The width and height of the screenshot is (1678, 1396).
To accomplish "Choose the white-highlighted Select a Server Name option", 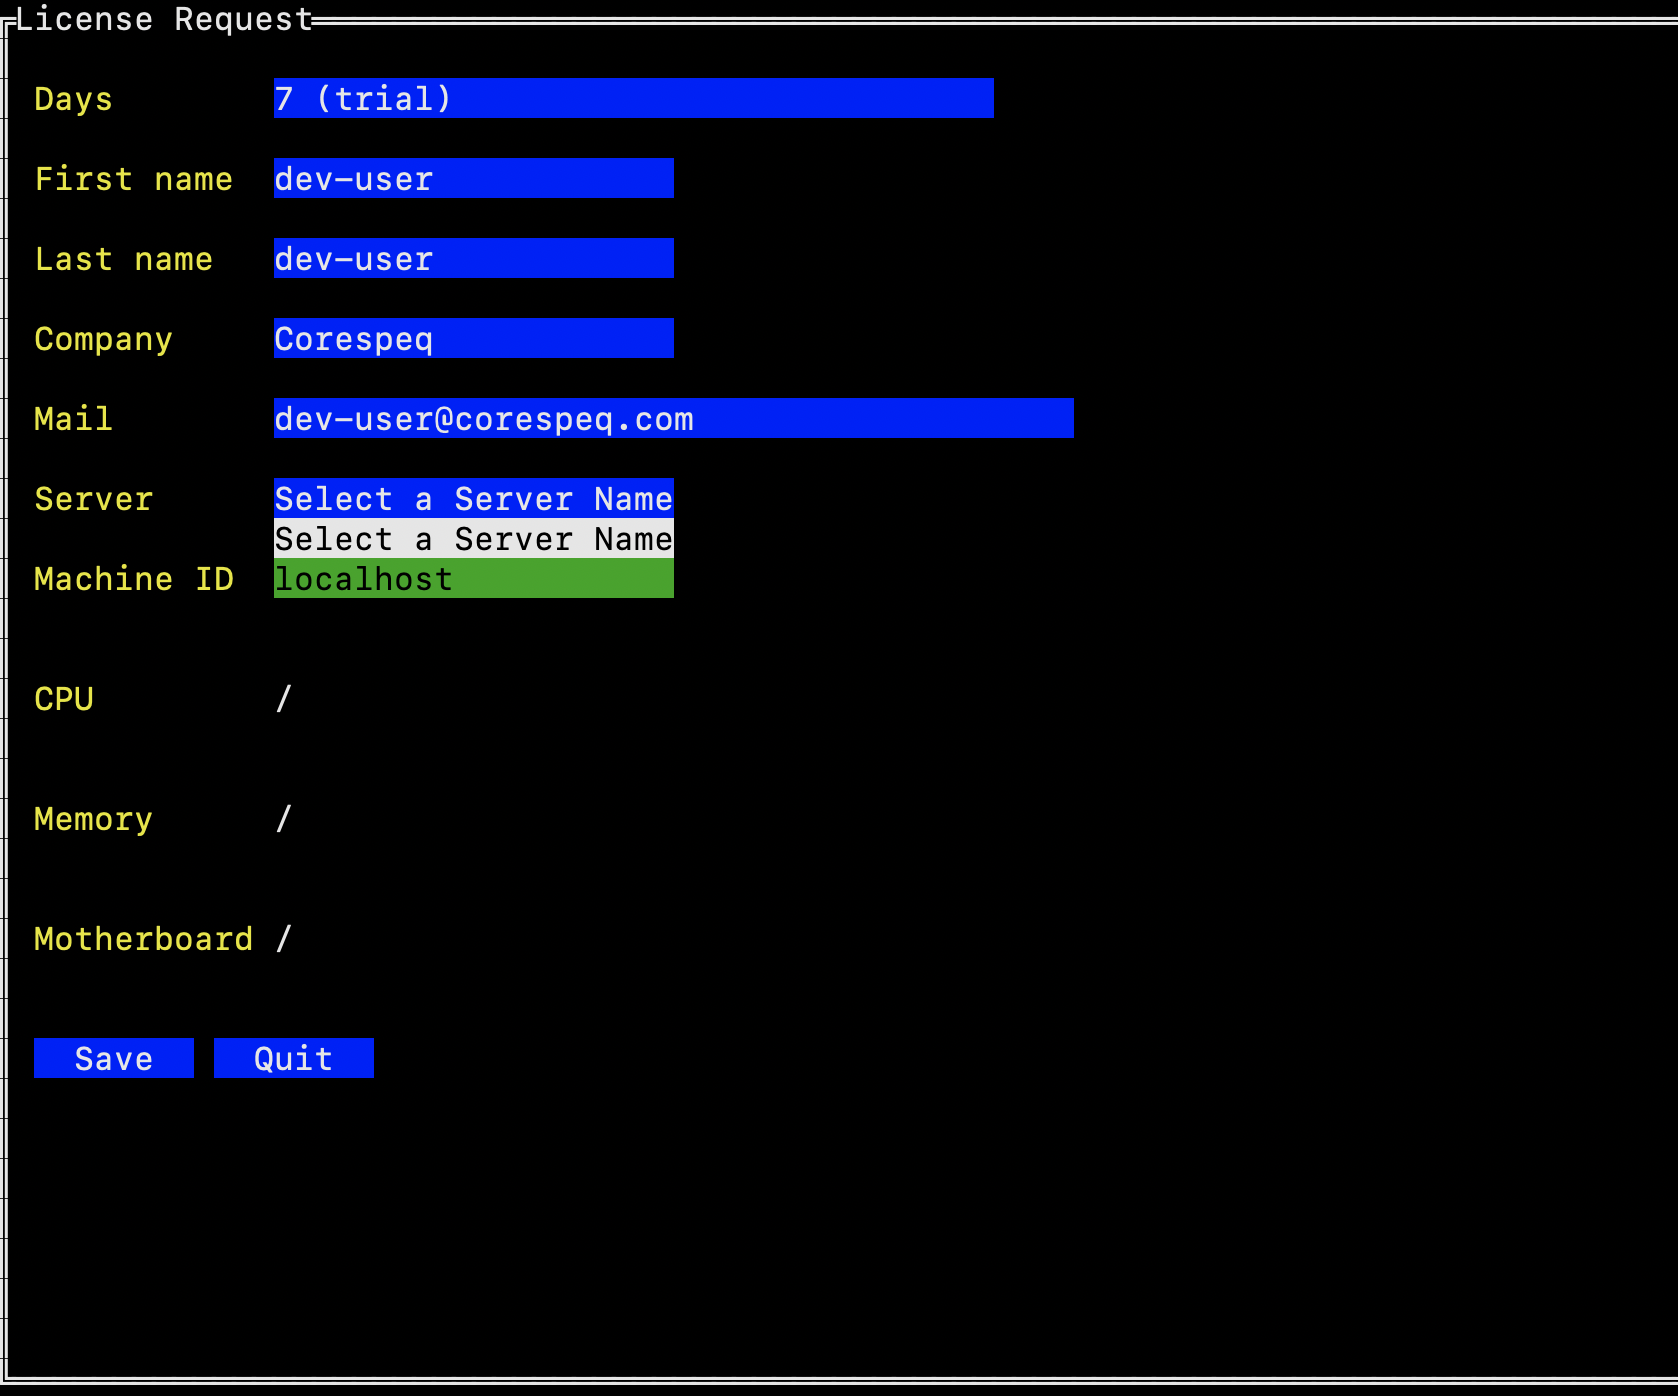I will point(473,539).
